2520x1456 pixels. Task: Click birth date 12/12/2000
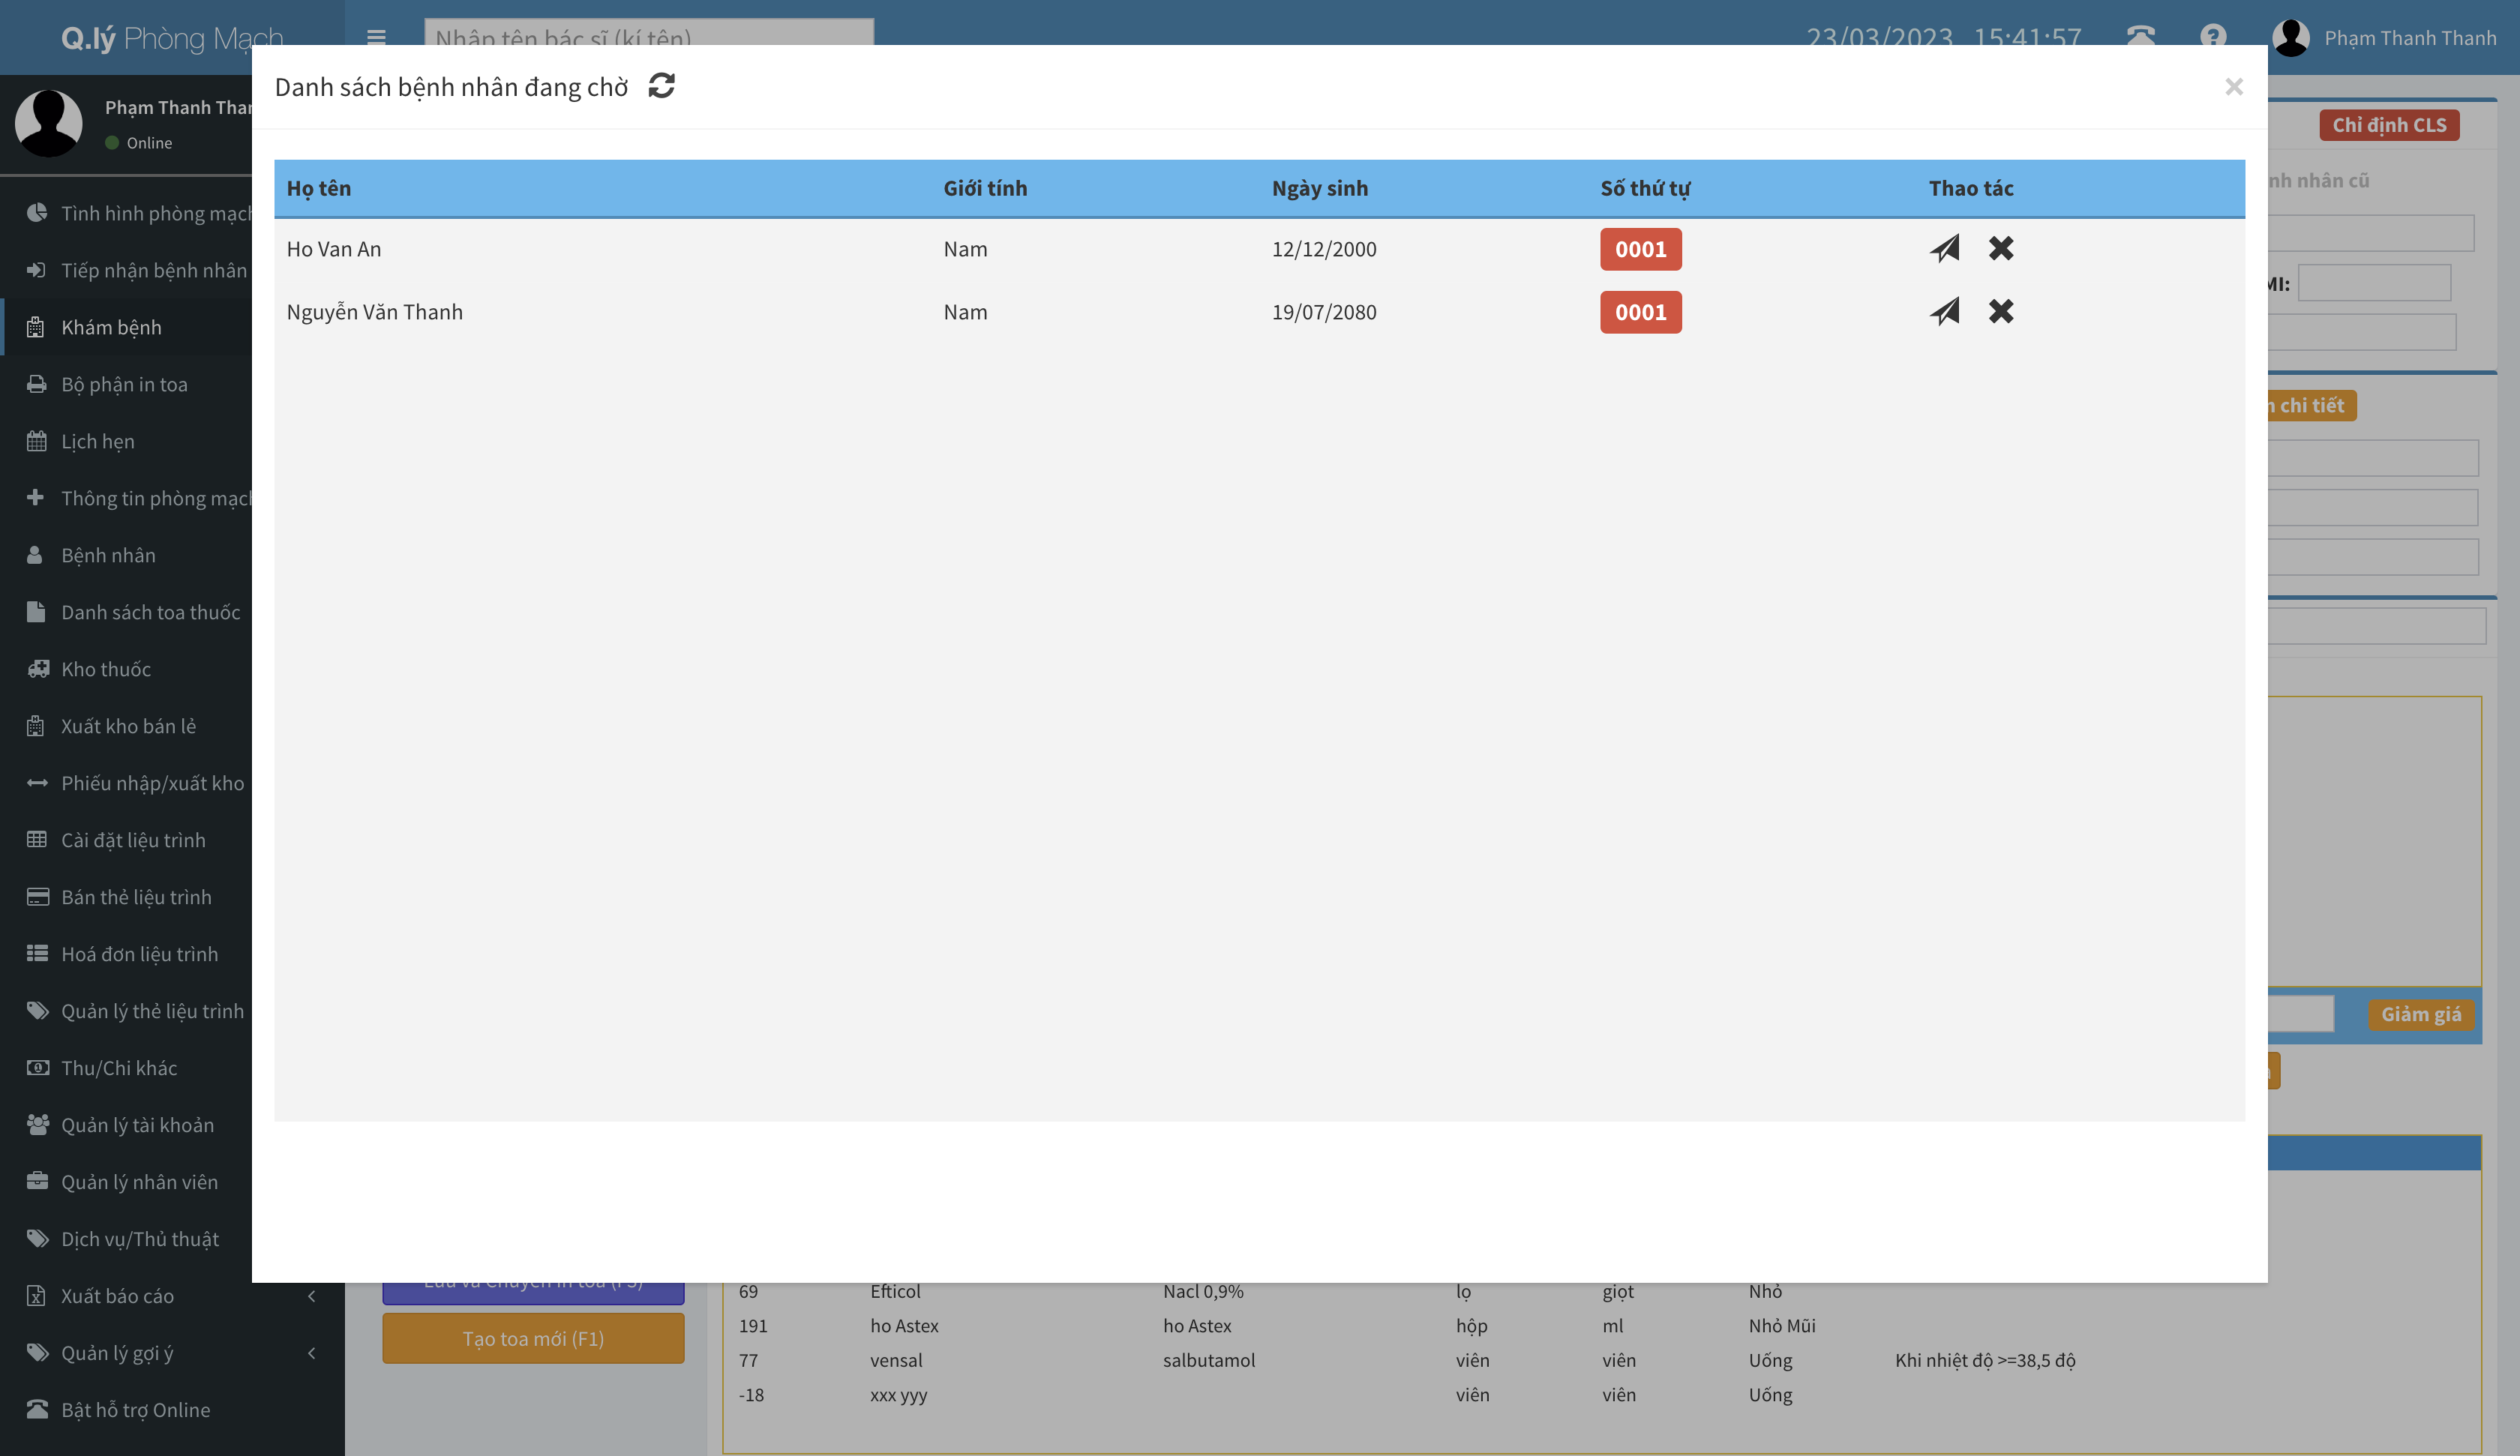pyautogui.click(x=1324, y=249)
